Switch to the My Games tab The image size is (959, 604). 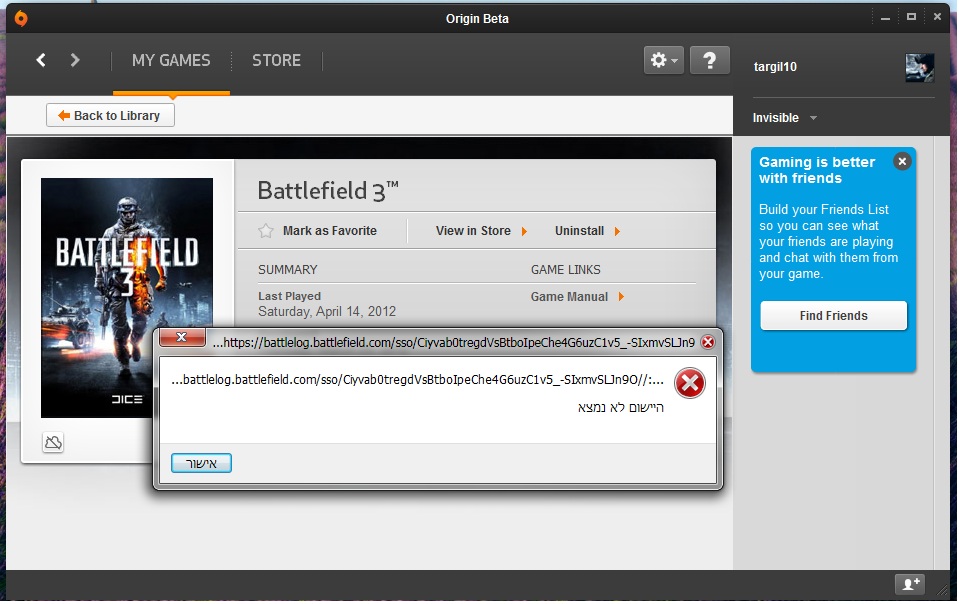click(171, 60)
